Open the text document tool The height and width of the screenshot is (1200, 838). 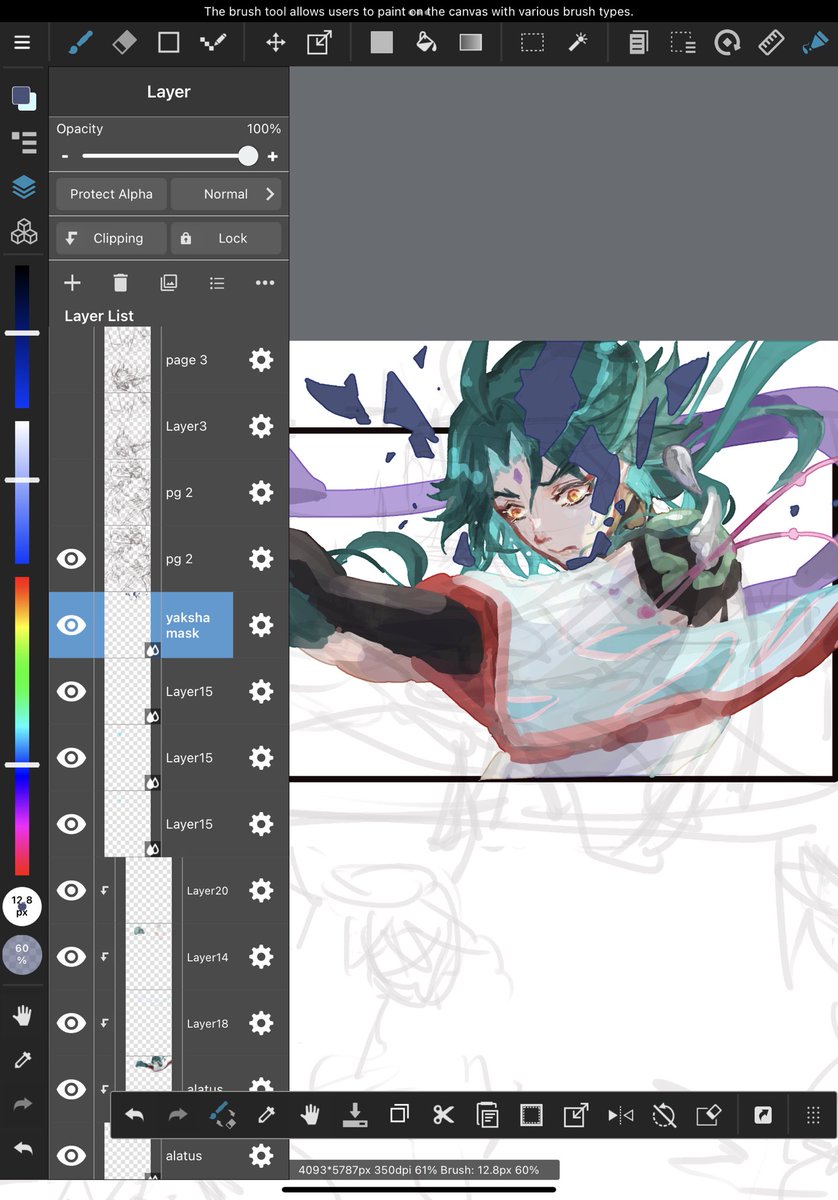pos(639,43)
